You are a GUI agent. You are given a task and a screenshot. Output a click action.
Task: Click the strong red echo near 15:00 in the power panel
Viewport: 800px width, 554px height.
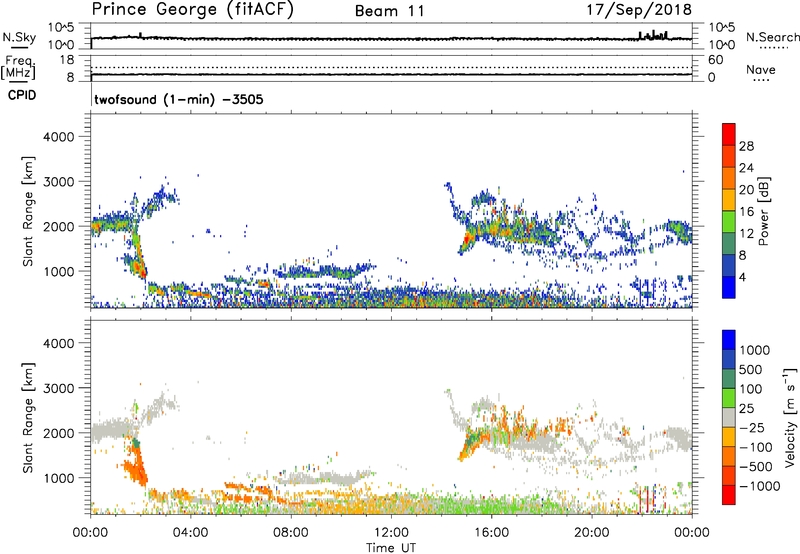(x=467, y=239)
